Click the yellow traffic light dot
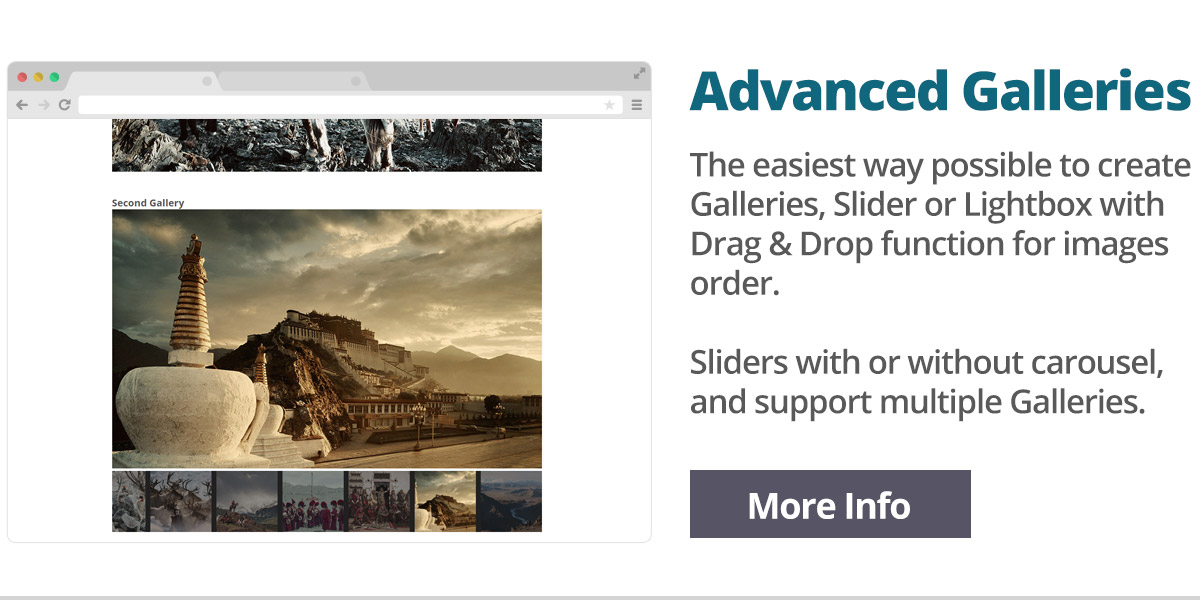The image size is (1200, 600). point(39,77)
